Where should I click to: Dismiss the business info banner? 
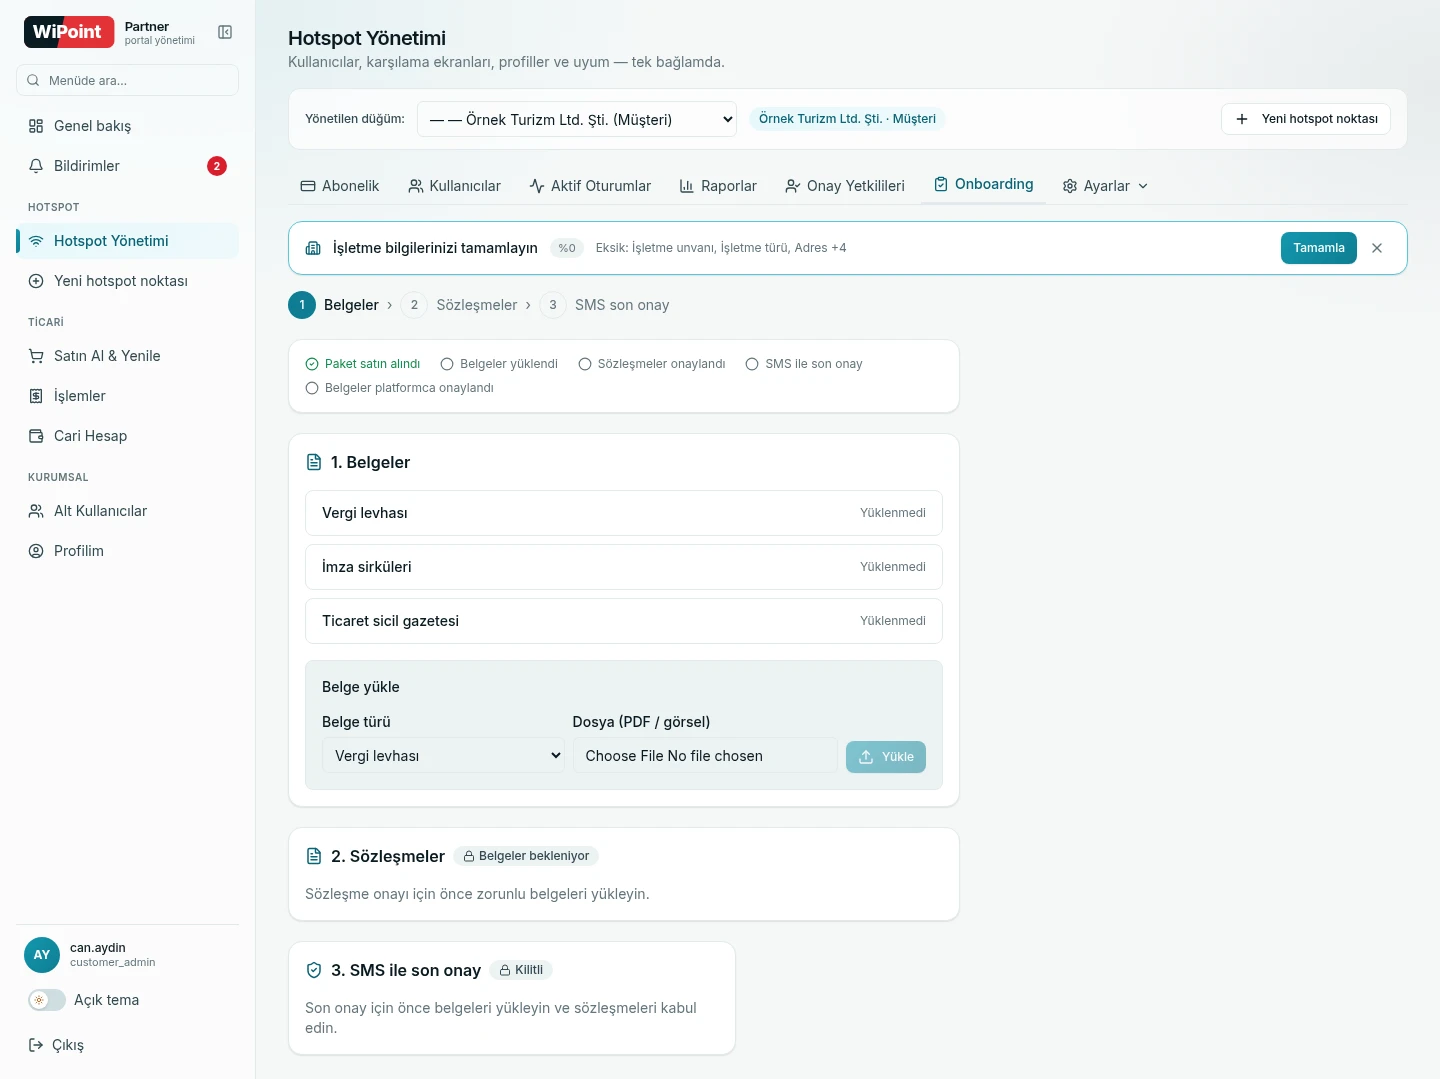[1377, 248]
